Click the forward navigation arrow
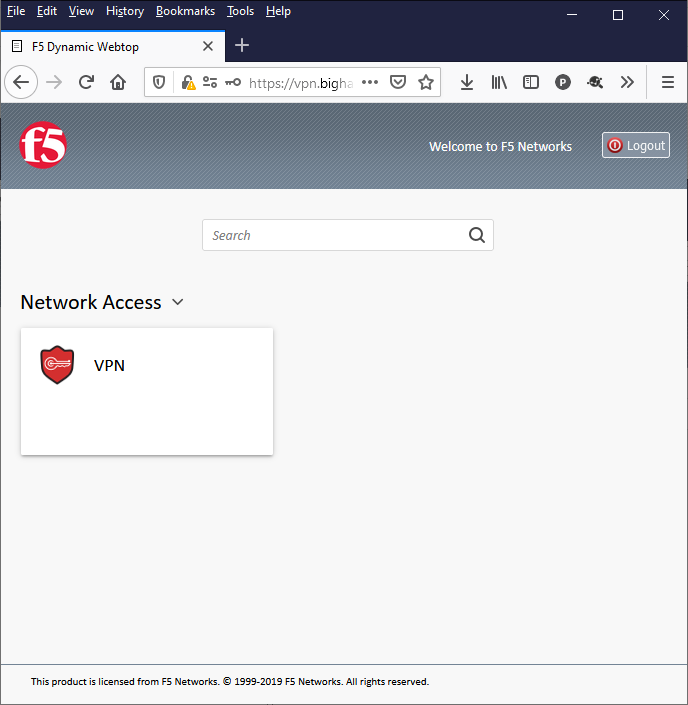The width and height of the screenshot is (688, 705). (54, 82)
